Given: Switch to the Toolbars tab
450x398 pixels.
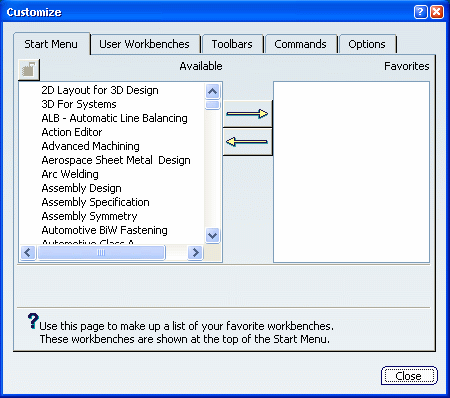Looking at the screenshot, I should coord(232,44).
